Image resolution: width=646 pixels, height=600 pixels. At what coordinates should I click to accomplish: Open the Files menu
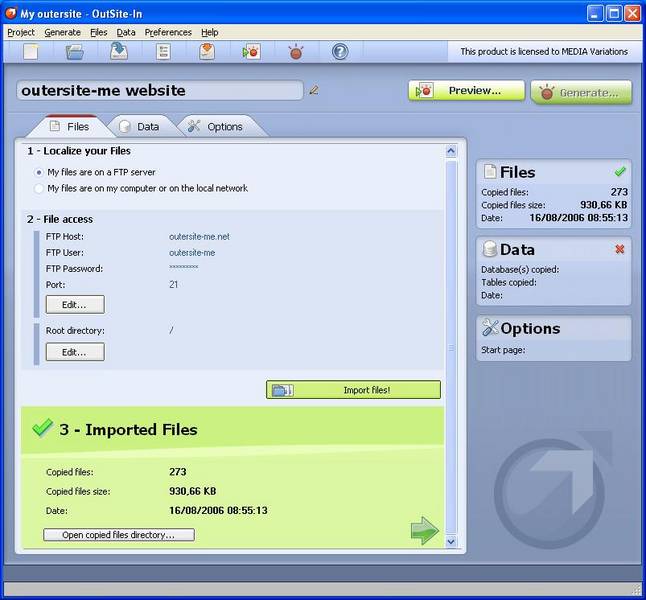98,32
